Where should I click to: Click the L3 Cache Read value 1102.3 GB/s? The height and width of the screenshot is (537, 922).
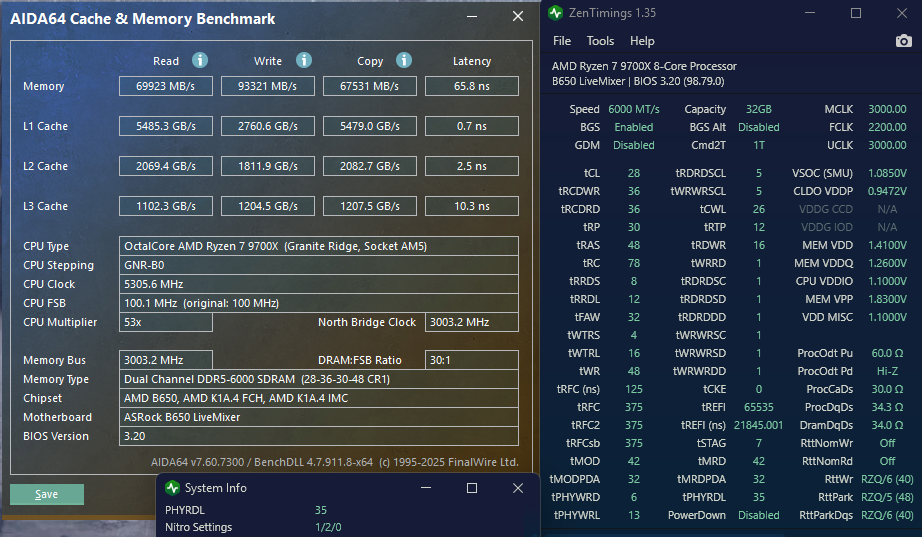[166, 206]
